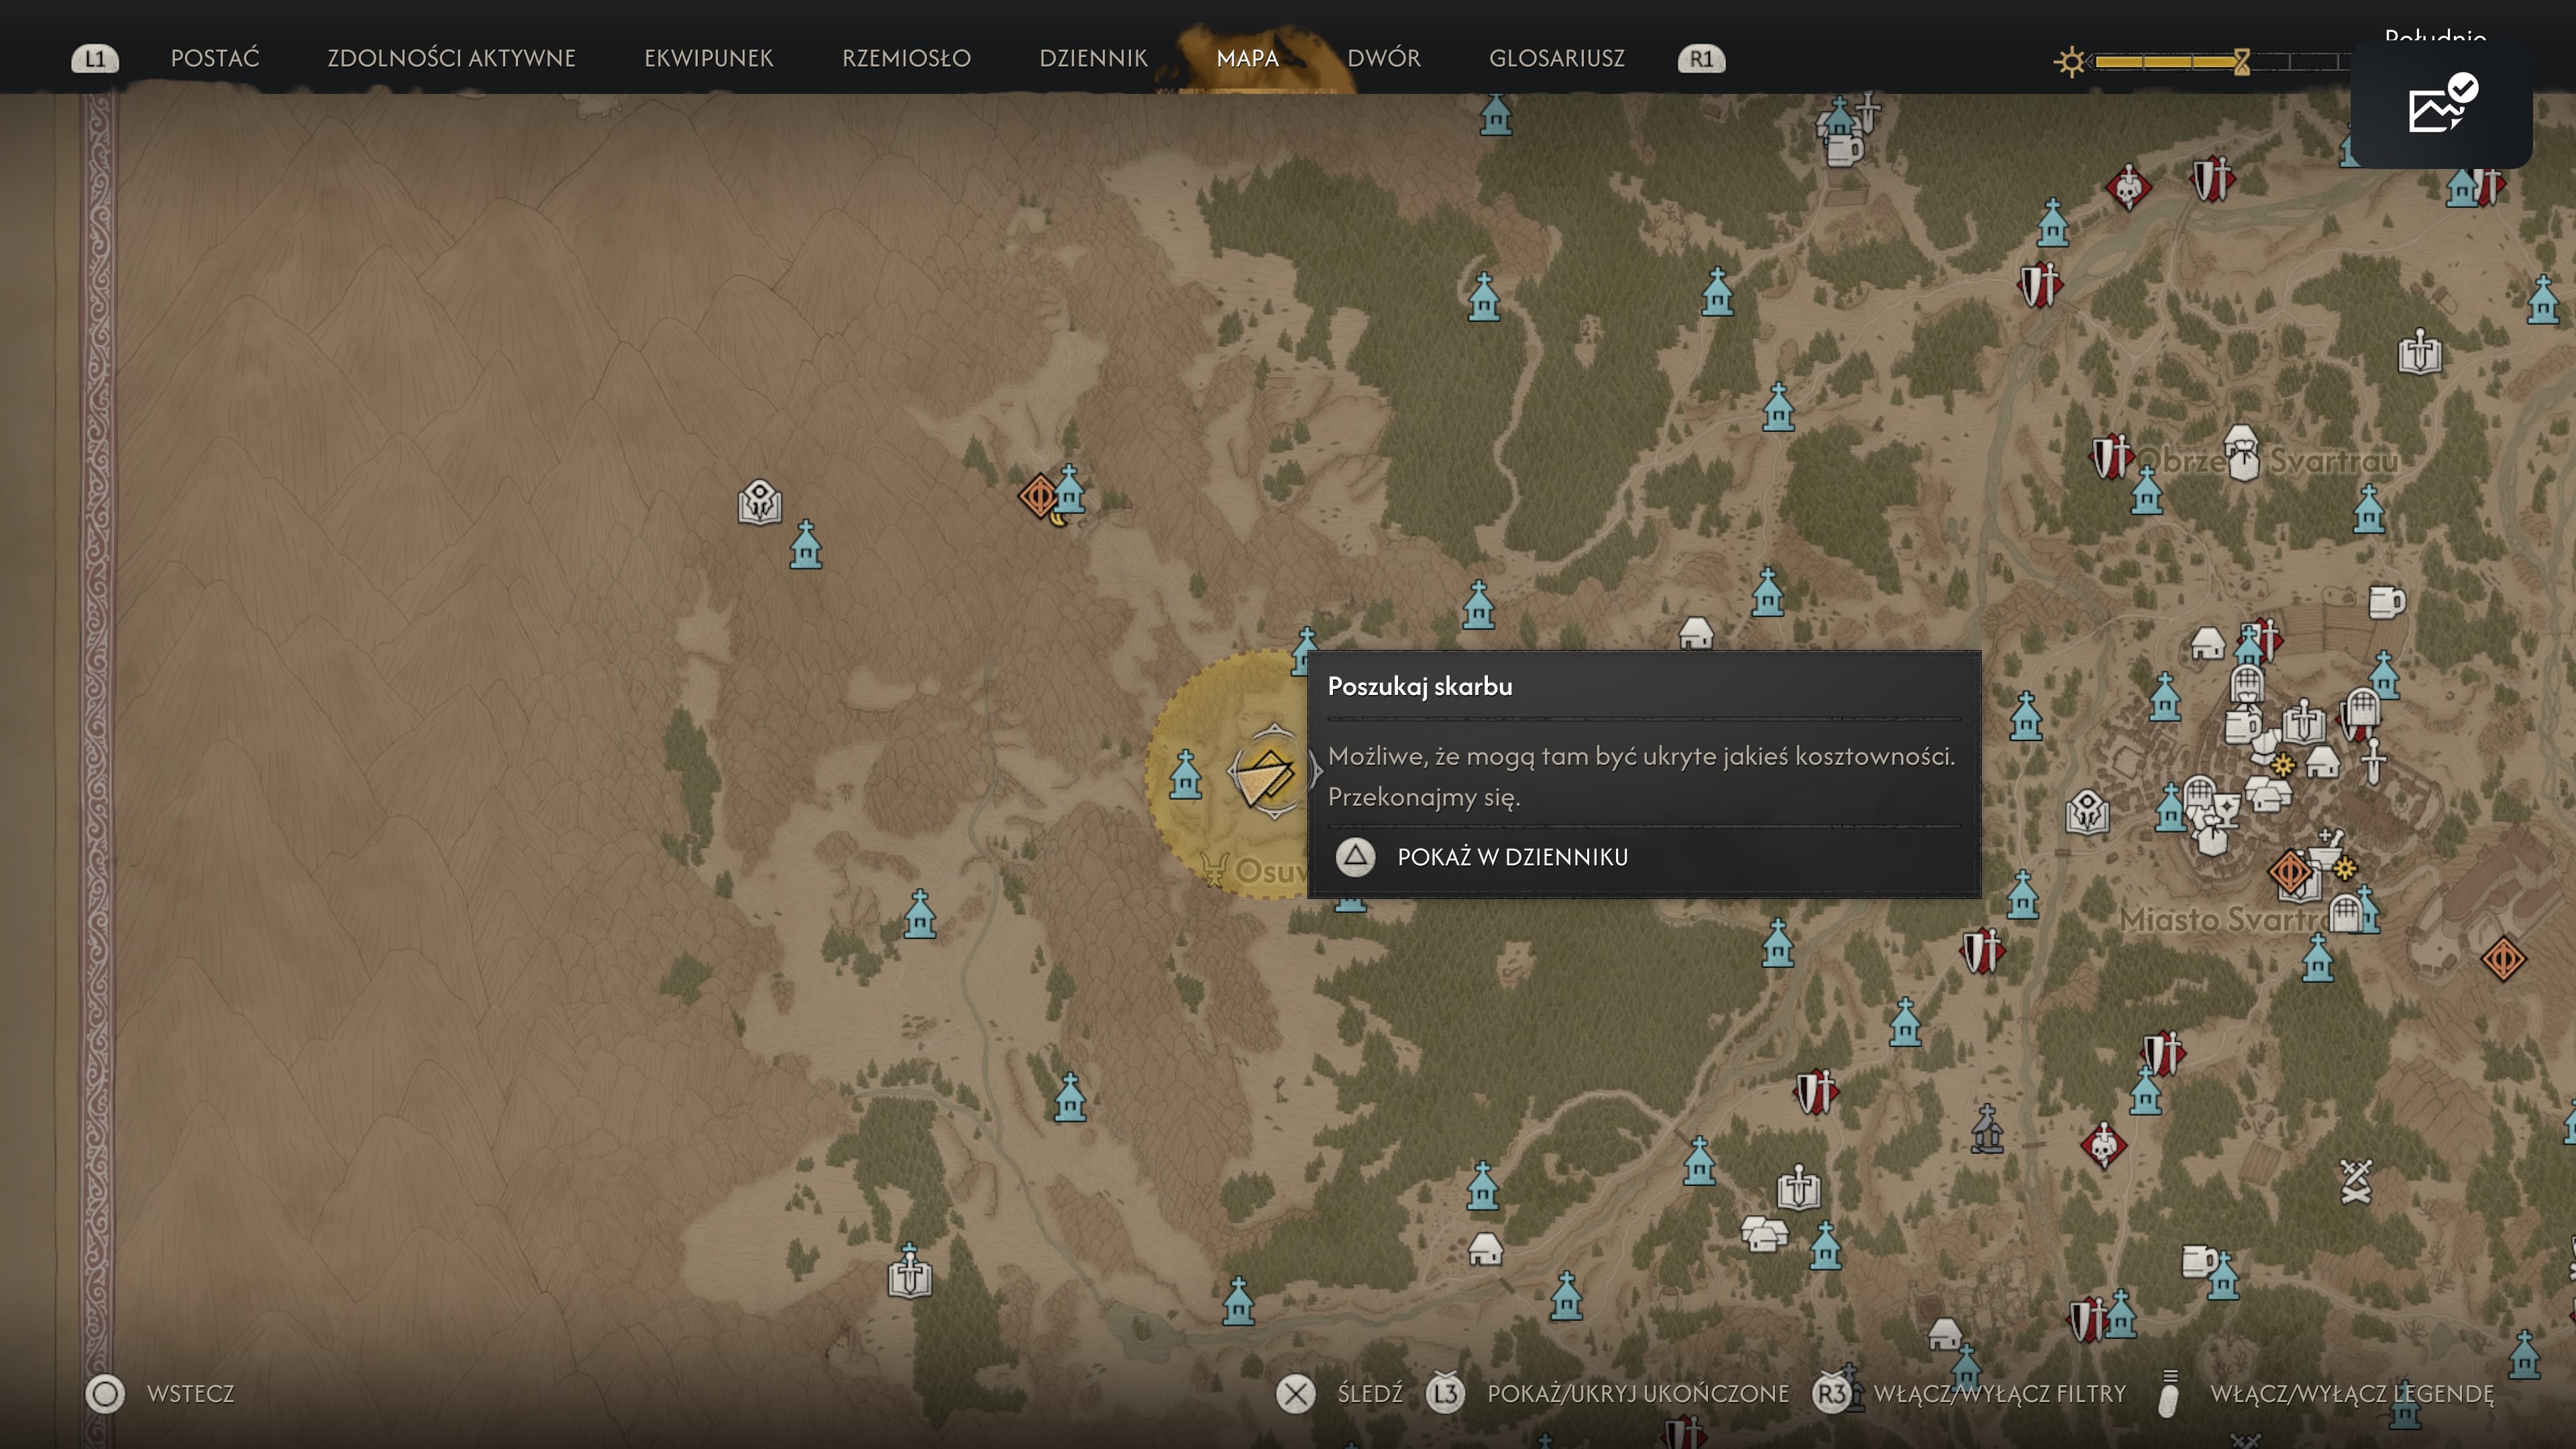
Task: Toggle WŁĄCZ/WYŁĄCZ LEGENDĘ map legend
Action: (x=2325, y=1393)
